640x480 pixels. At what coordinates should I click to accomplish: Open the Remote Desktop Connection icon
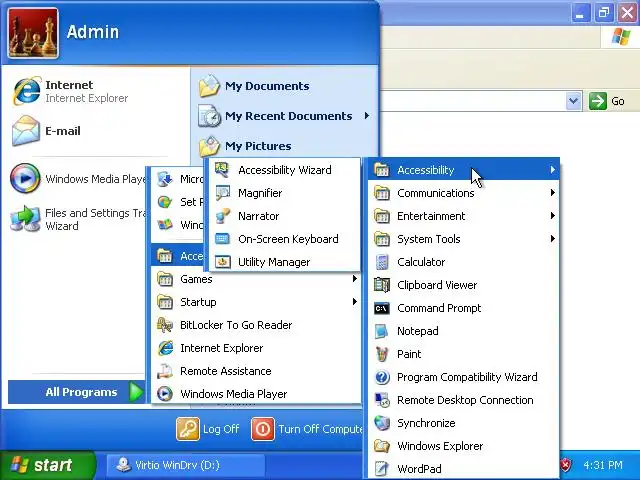pyautogui.click(x=382, y=400)
